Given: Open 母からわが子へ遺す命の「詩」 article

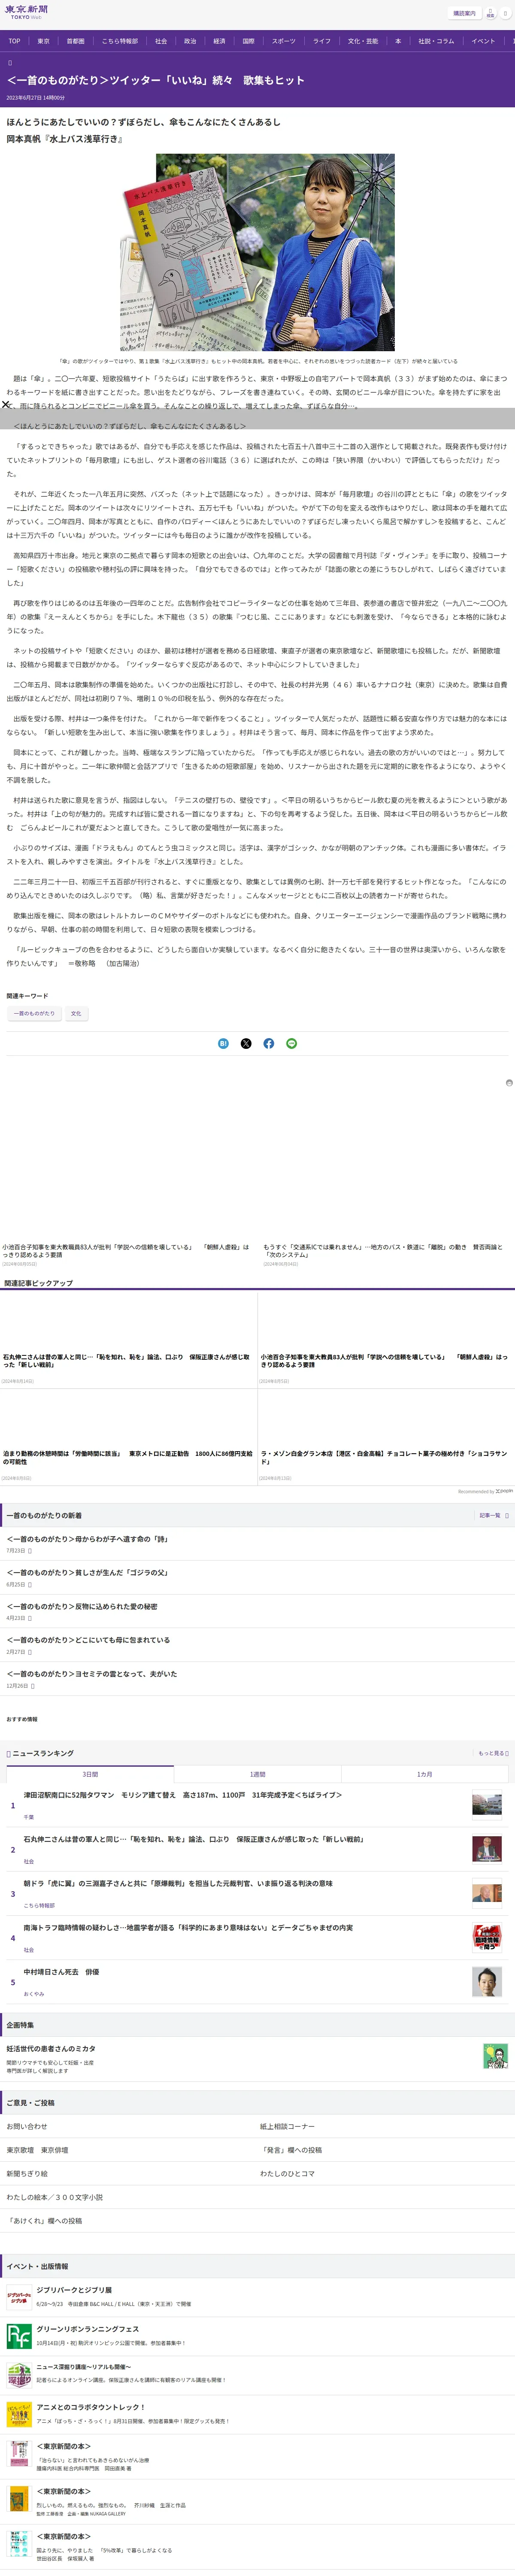Looking at the screenshot, I should (87, 1539).
